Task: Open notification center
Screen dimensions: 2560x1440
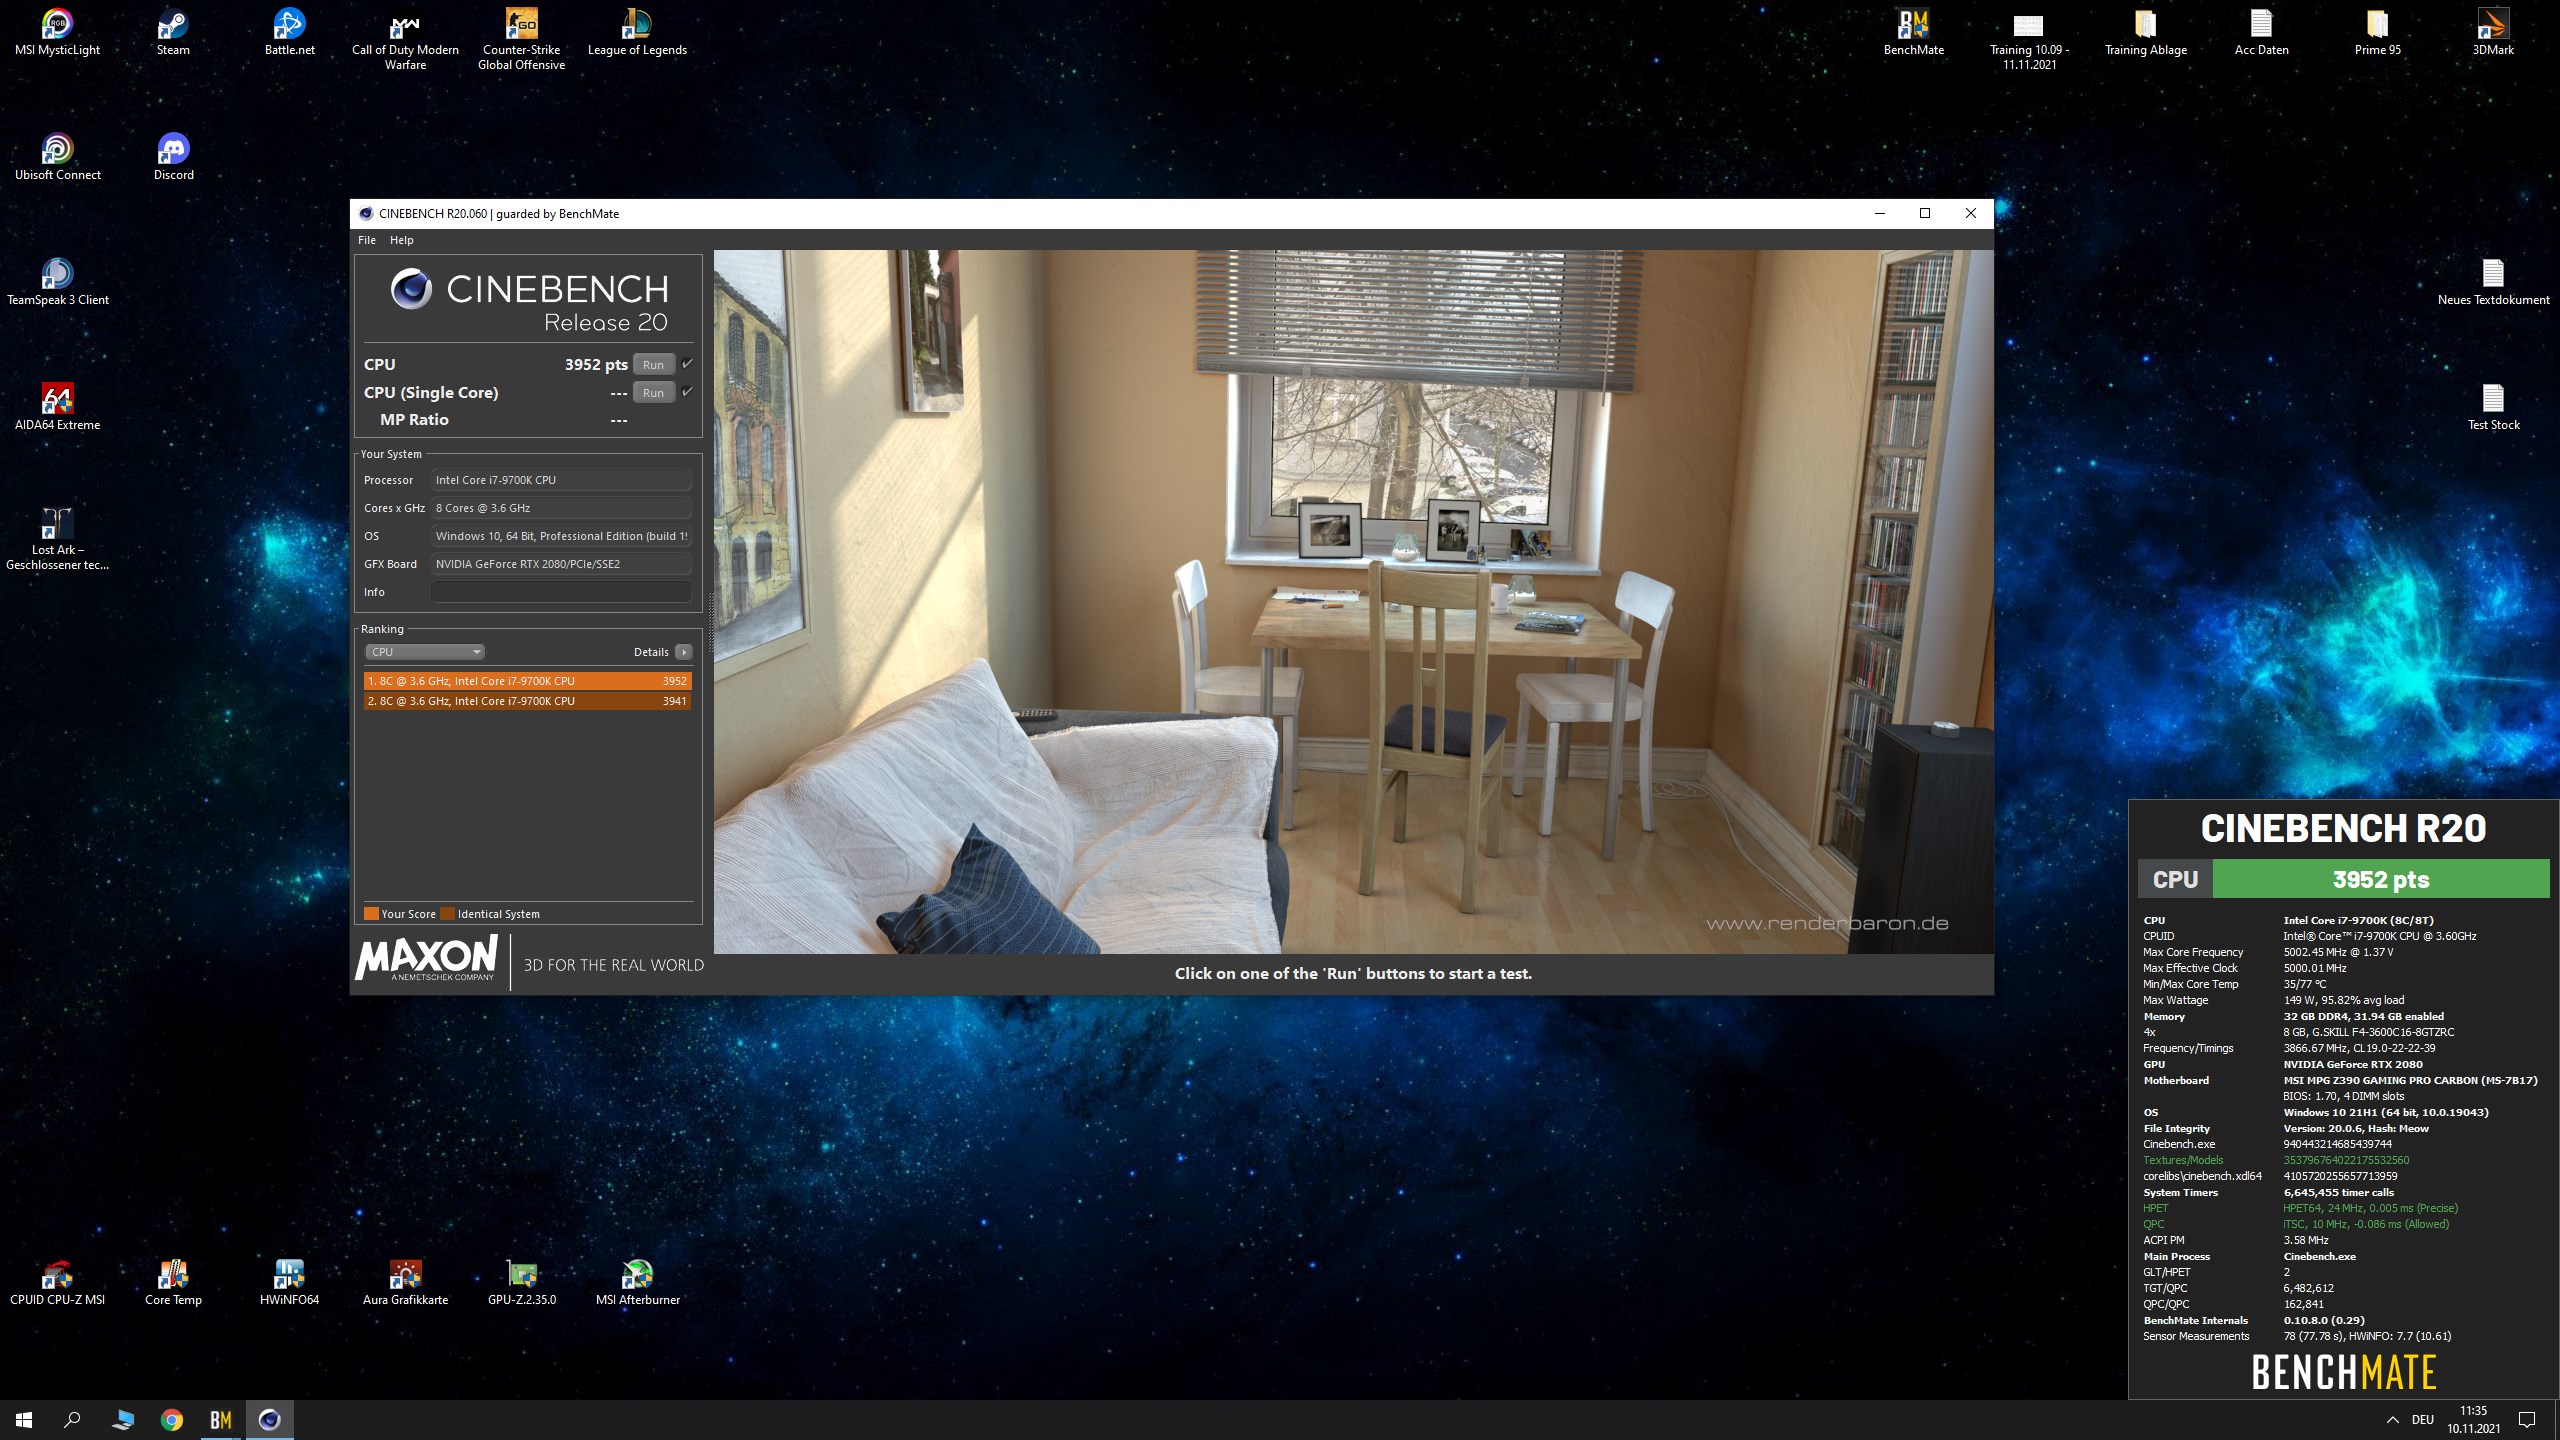Action: click(x=2527, y=1420)
